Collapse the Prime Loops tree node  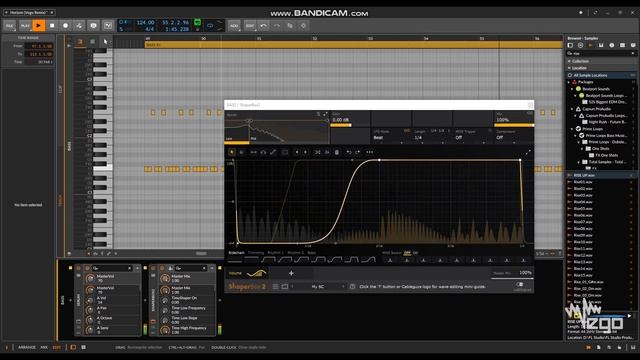pos(572,129)
